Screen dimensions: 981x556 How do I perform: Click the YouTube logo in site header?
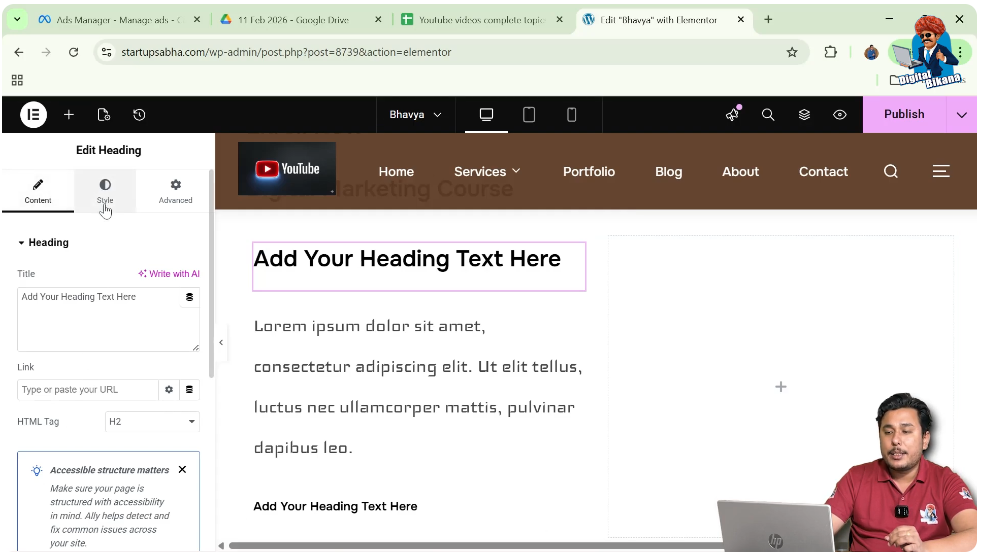click(x=287, y=169)
